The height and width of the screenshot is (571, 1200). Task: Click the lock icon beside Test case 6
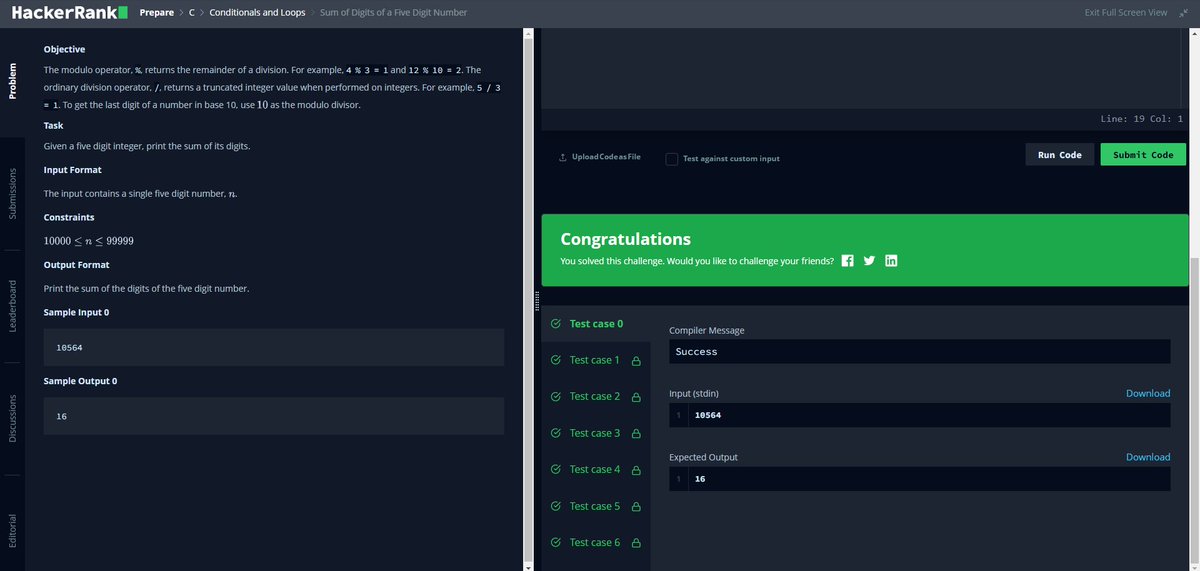point(636,543)
